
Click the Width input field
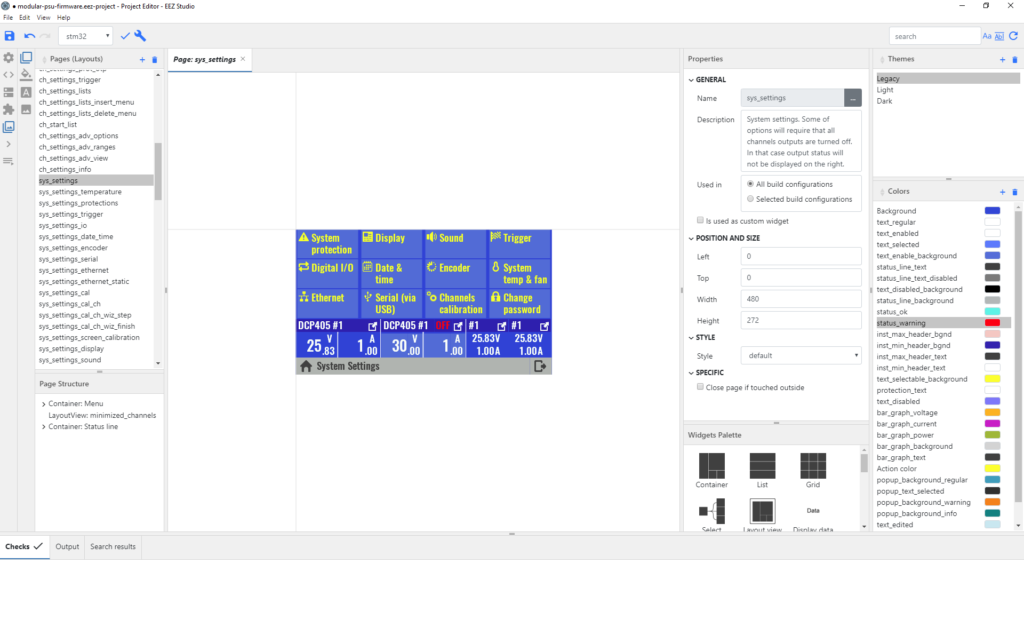point(801,299)
